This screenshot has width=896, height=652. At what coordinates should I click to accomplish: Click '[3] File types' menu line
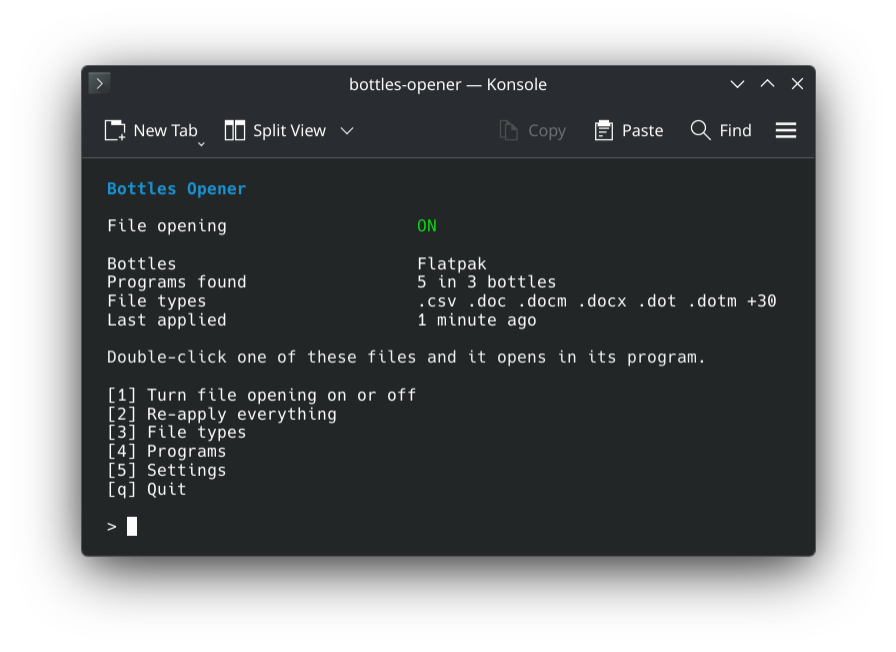click(177, 433)
